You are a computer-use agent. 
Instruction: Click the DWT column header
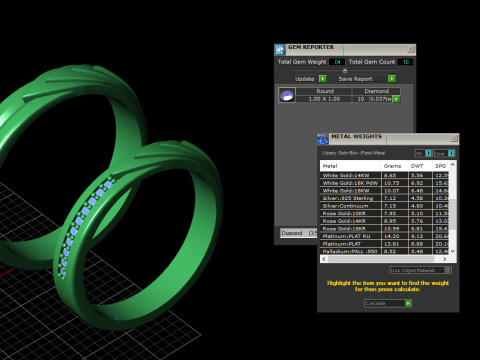click(x=420, y=166)
